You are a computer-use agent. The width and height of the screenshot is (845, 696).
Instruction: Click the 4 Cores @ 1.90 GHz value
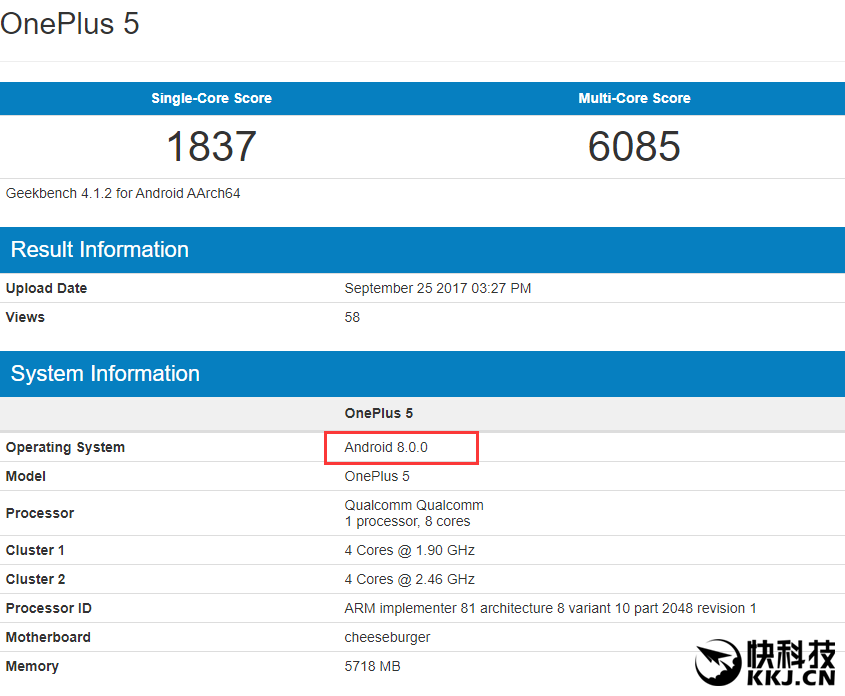pyautogui.click(x=410, y=550)
